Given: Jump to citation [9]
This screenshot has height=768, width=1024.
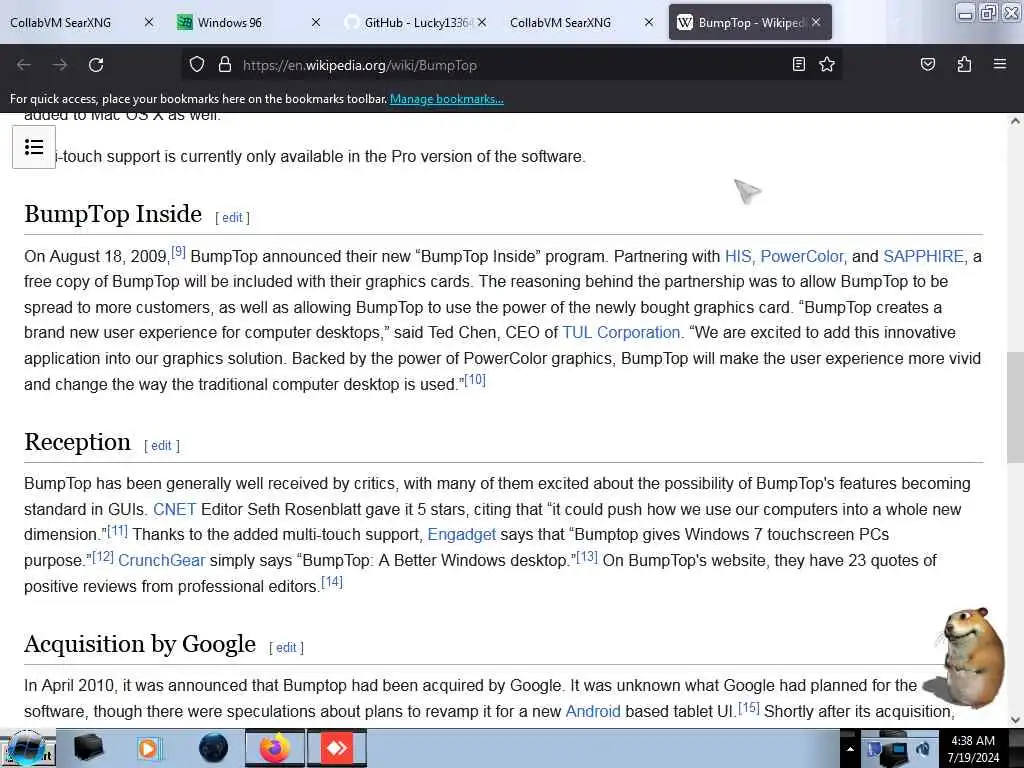Looking at the screenshot, I should (x=178, y=251).
